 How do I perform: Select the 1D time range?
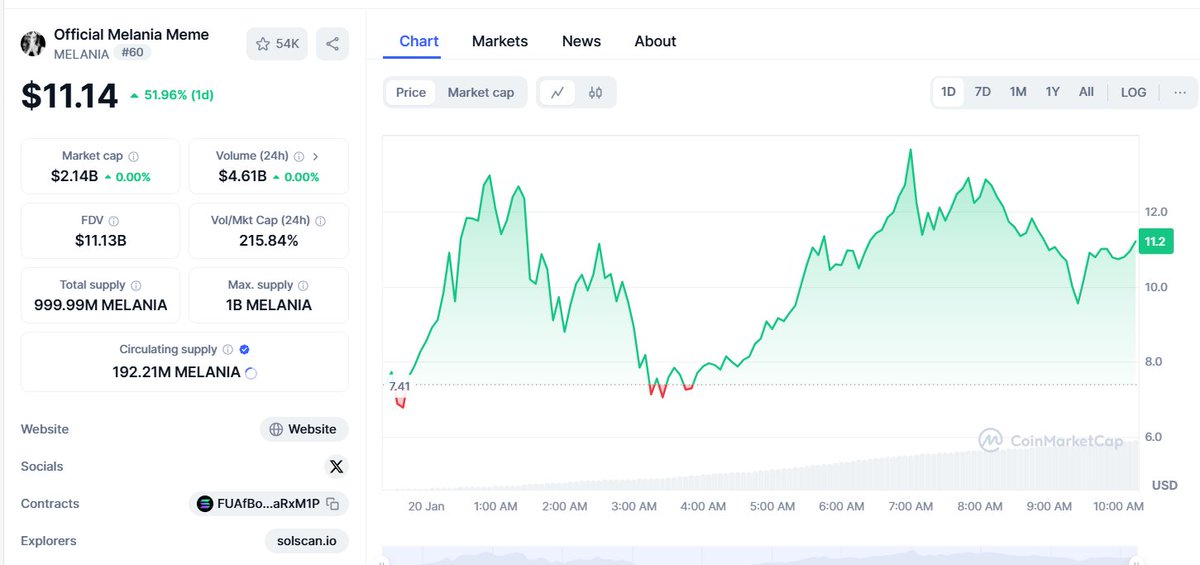click(948, 92)
